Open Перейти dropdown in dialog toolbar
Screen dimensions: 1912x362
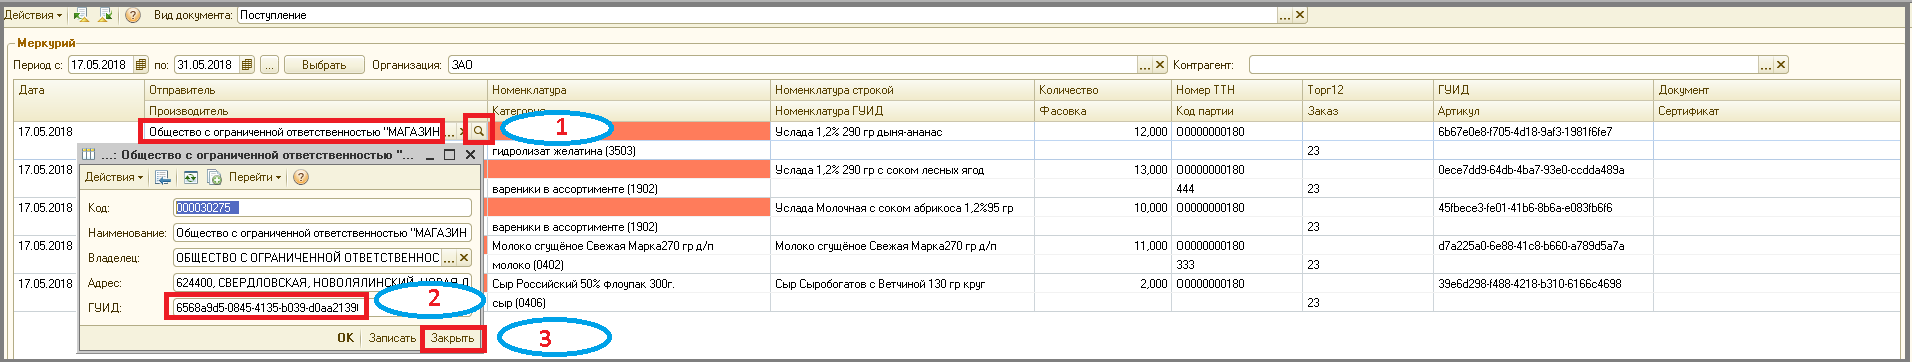pos(254,177)
